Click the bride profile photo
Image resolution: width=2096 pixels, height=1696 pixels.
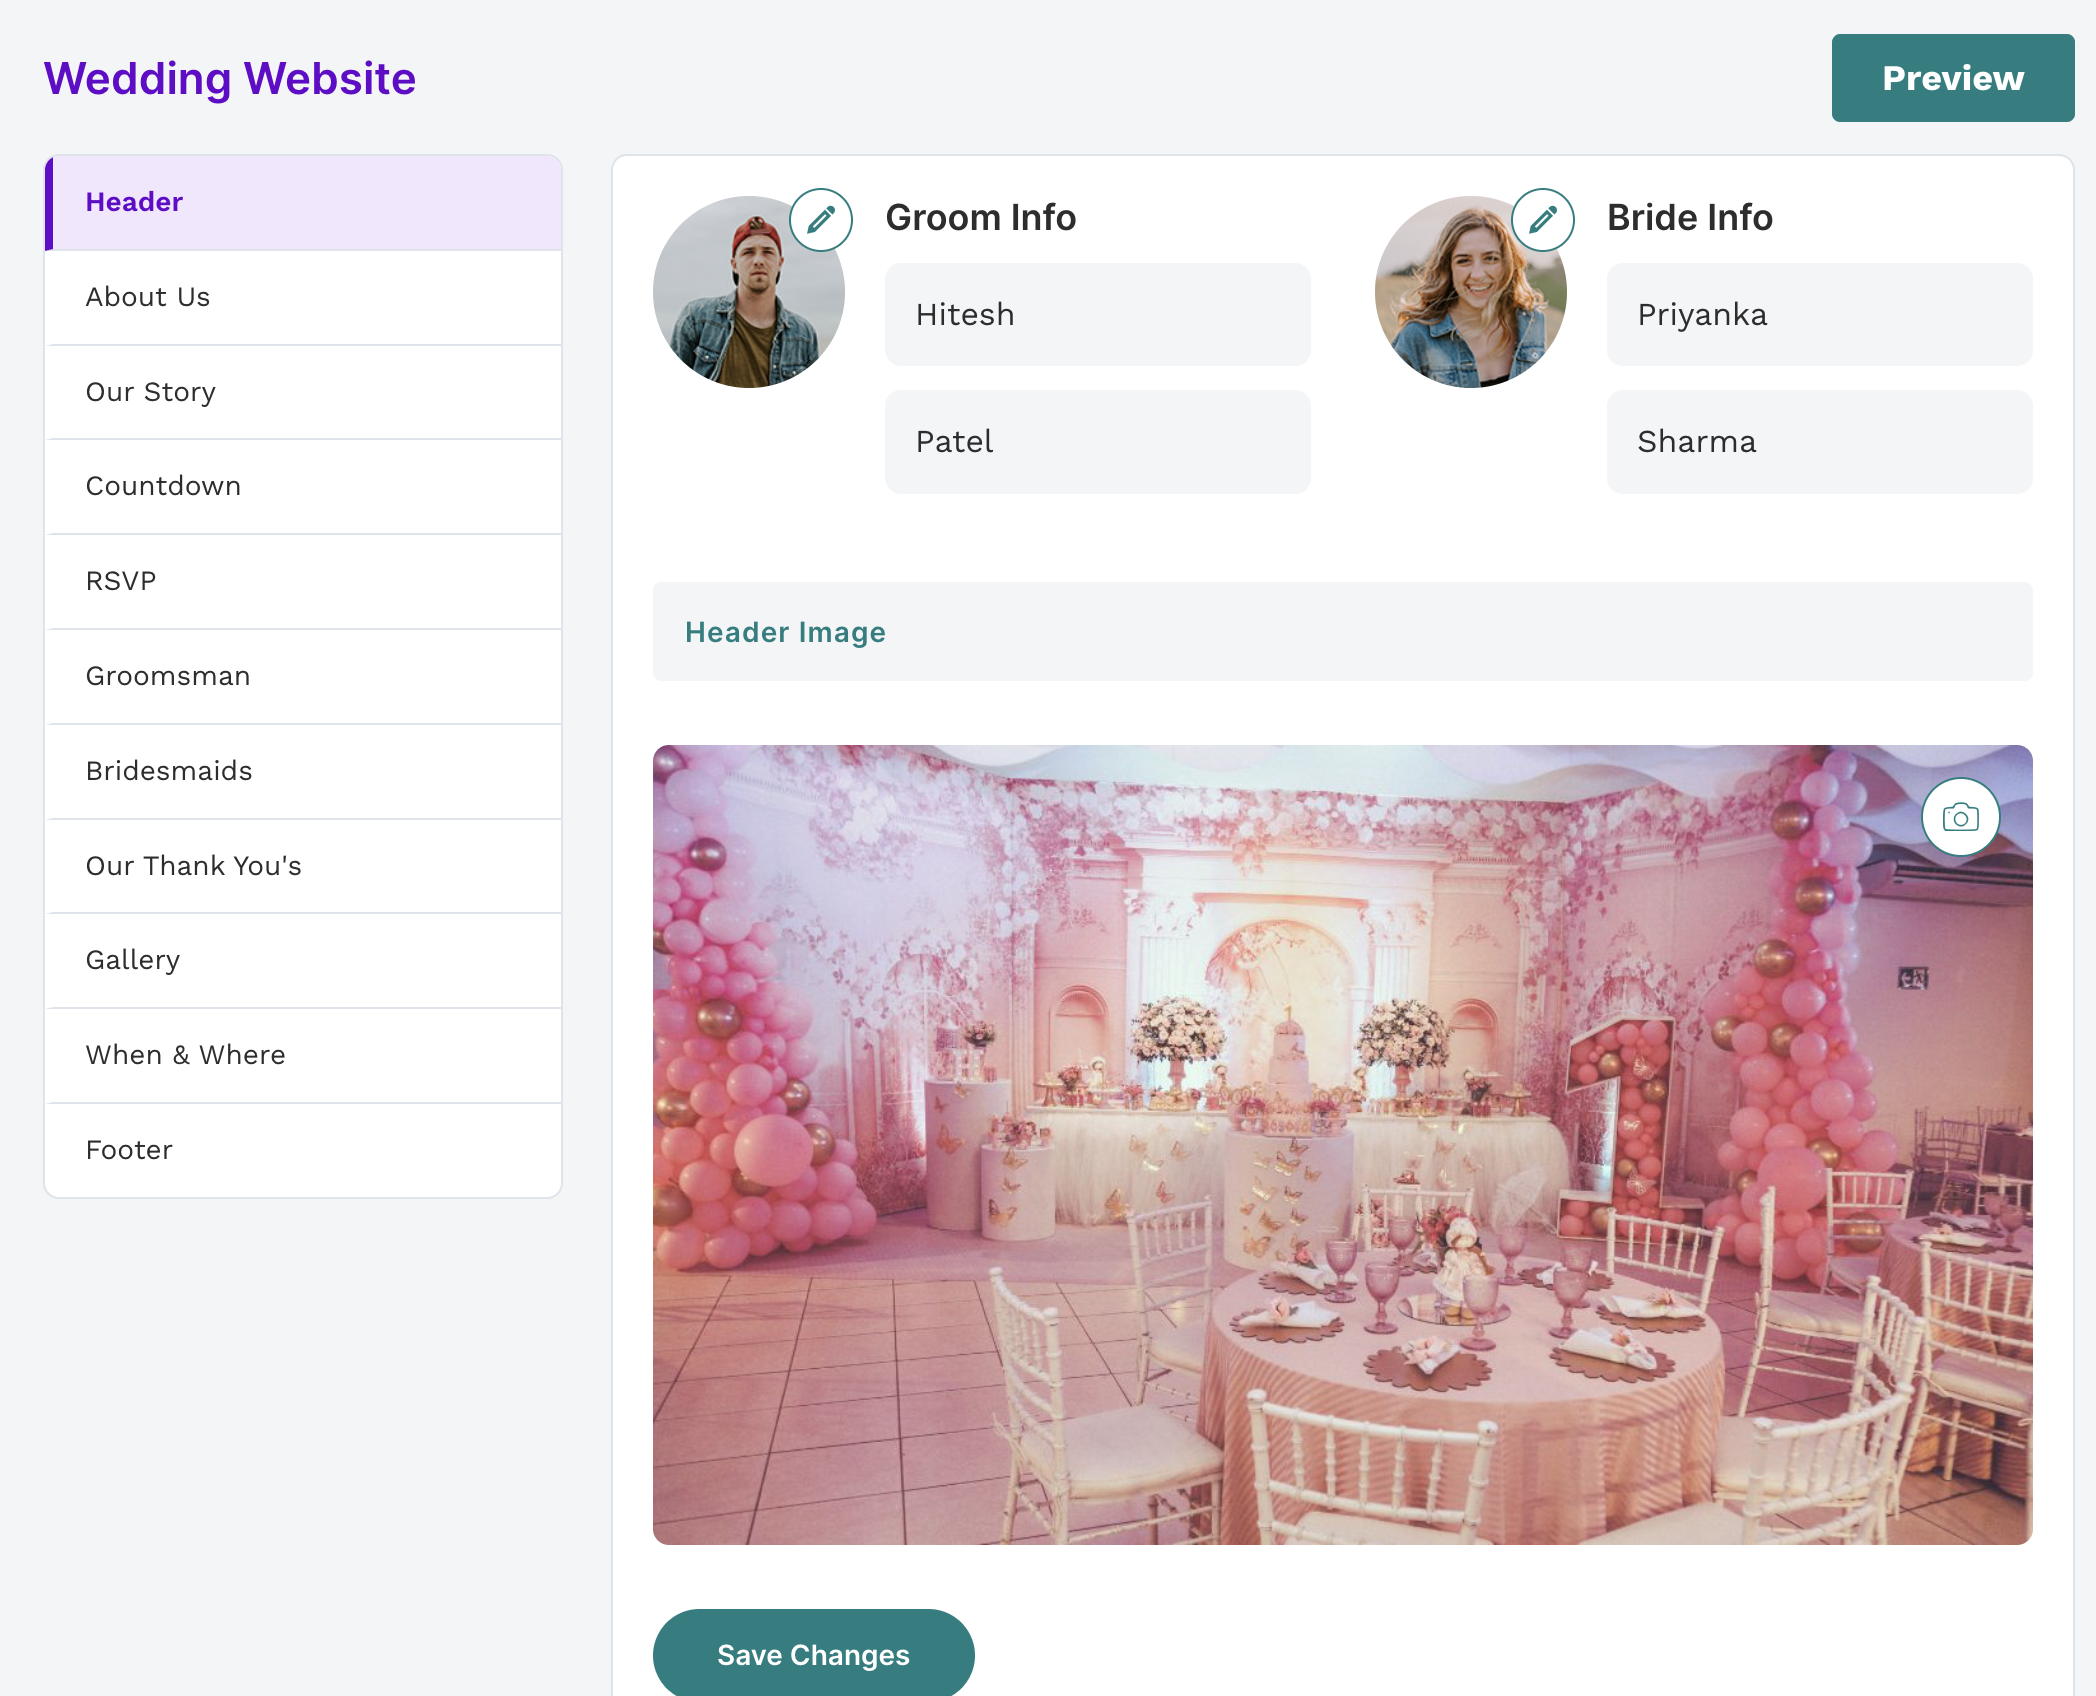click(1470, 292)
